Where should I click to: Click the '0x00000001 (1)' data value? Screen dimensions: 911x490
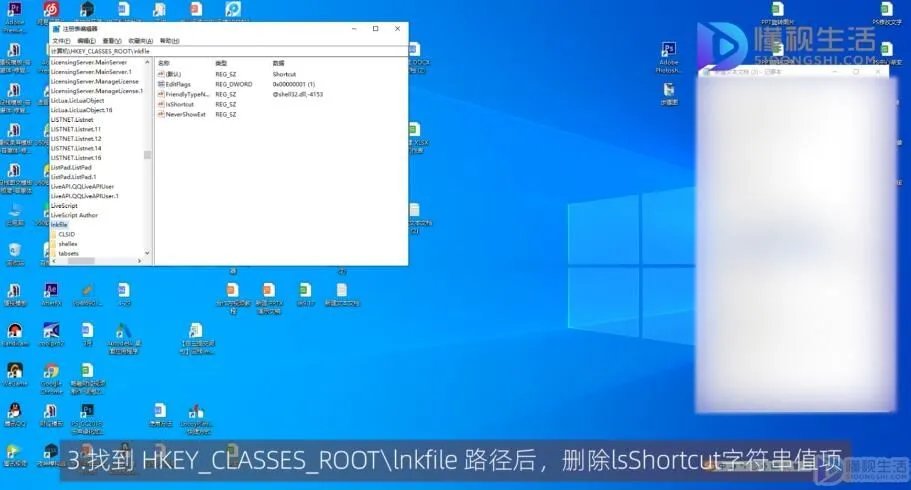pyautogui.click(x=294, y=84)
